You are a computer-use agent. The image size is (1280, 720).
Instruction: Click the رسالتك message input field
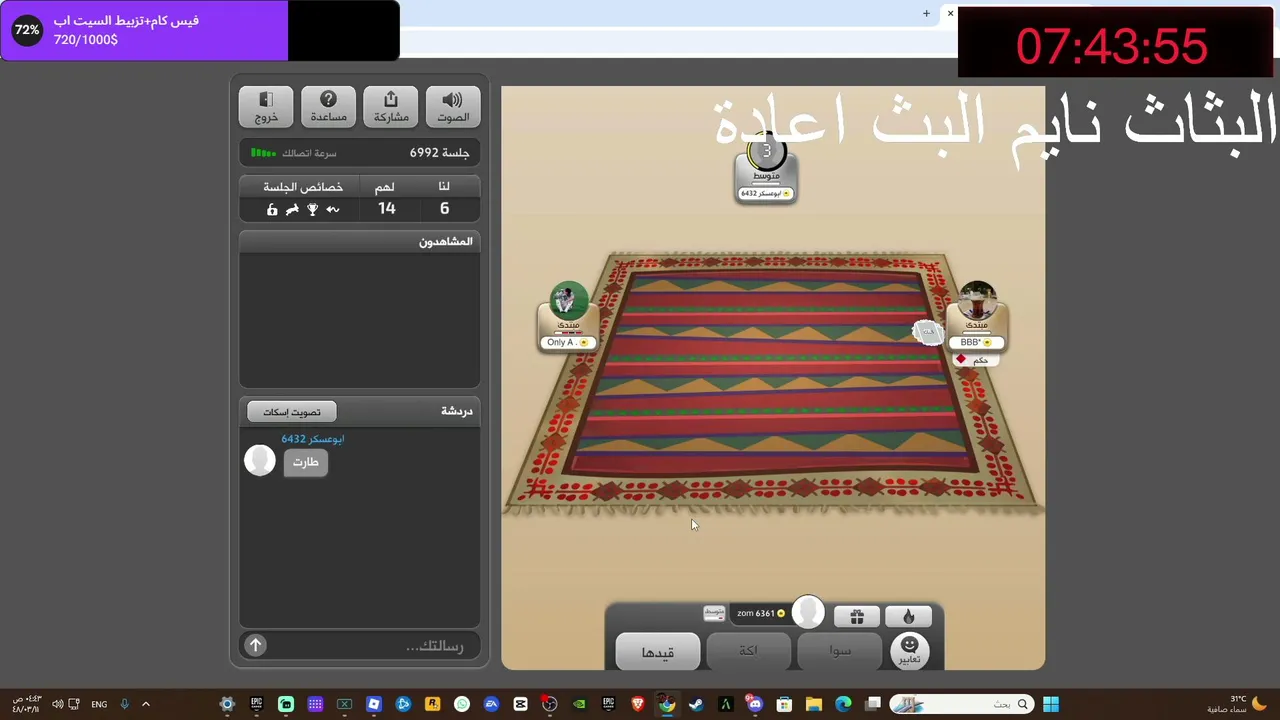point(372,646)
